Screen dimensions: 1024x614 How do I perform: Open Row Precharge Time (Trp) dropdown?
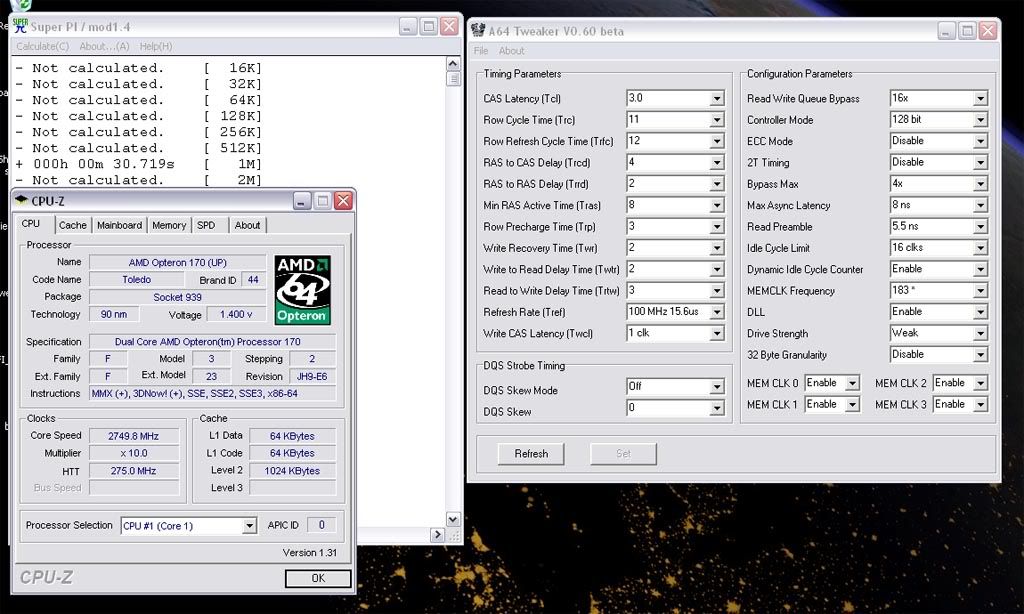click(716, 227)
